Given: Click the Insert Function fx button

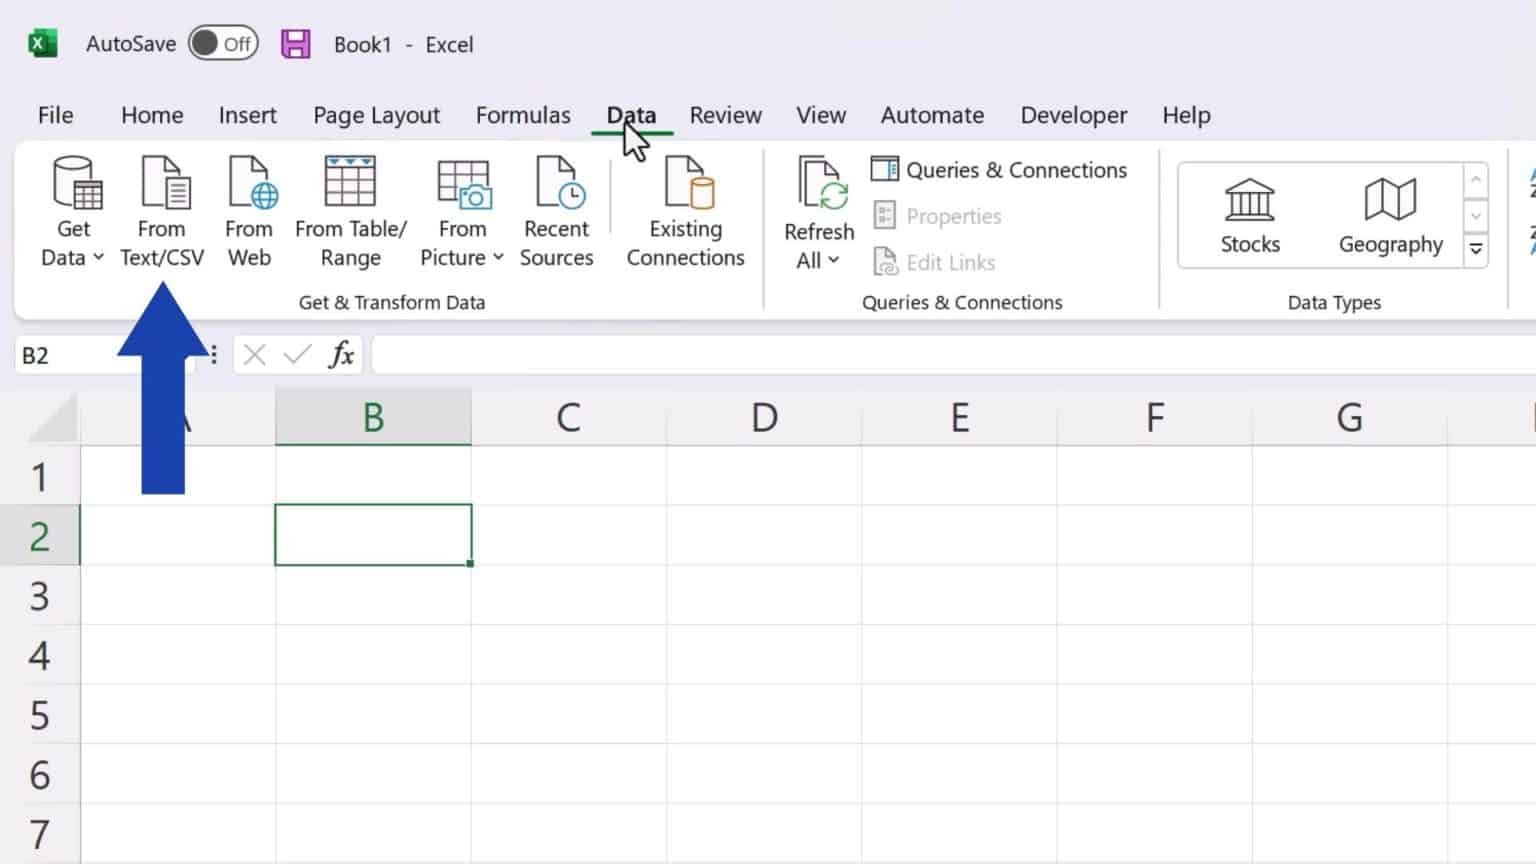Looking at the screenshot, I should (340, 354).
